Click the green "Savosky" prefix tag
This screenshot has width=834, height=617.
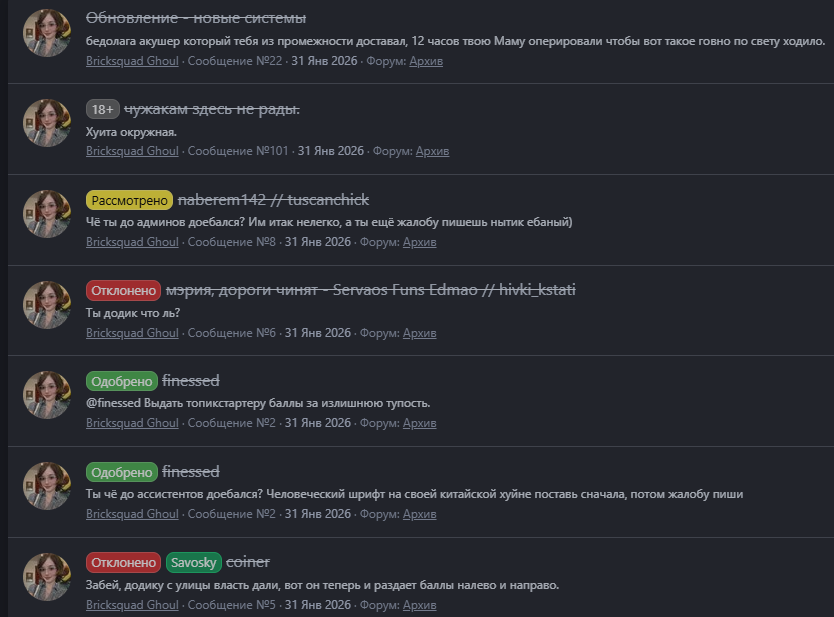193,562
